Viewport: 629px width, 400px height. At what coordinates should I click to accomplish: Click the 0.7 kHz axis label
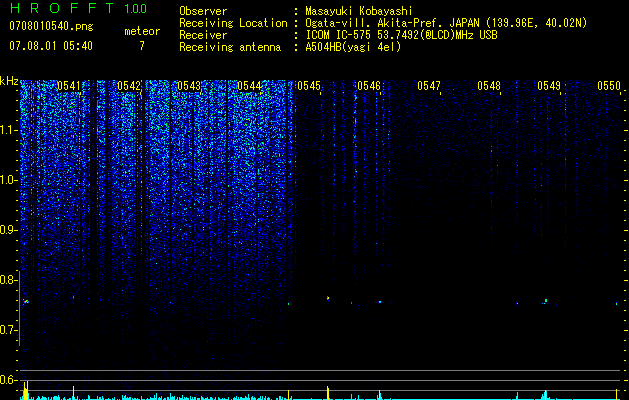(x=8, y=330)
